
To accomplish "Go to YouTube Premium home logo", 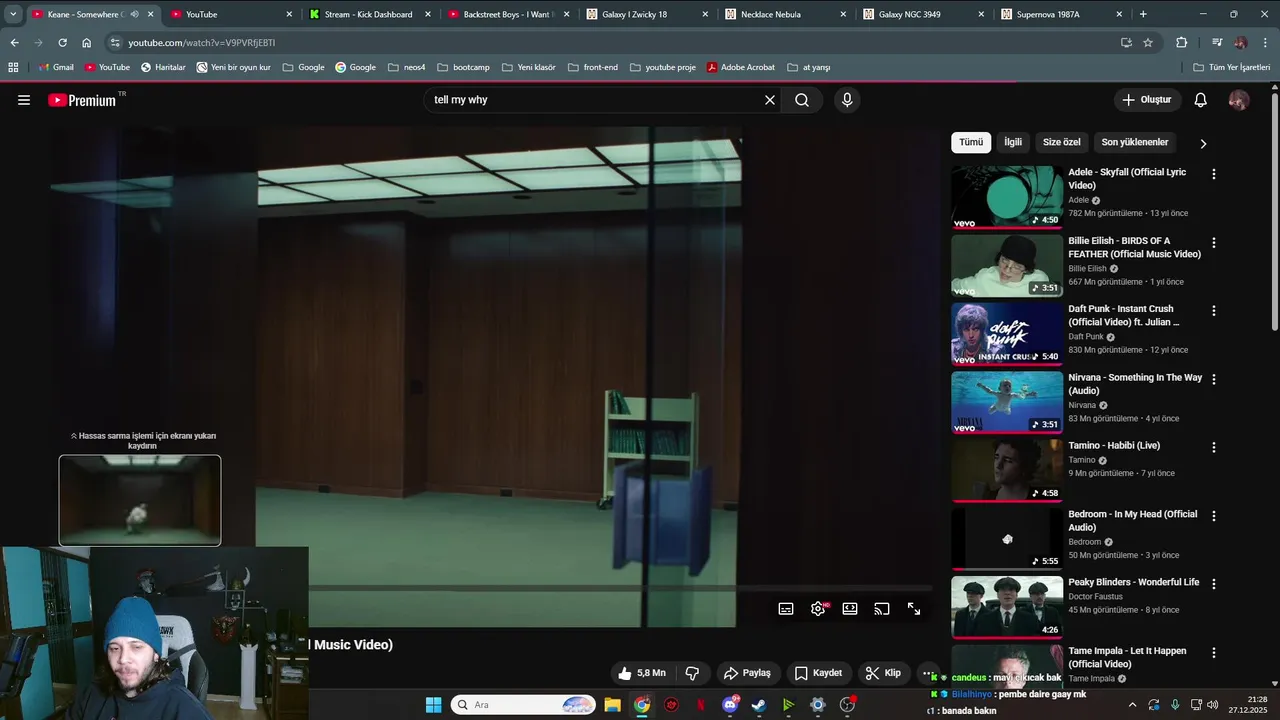I will 84,100.
